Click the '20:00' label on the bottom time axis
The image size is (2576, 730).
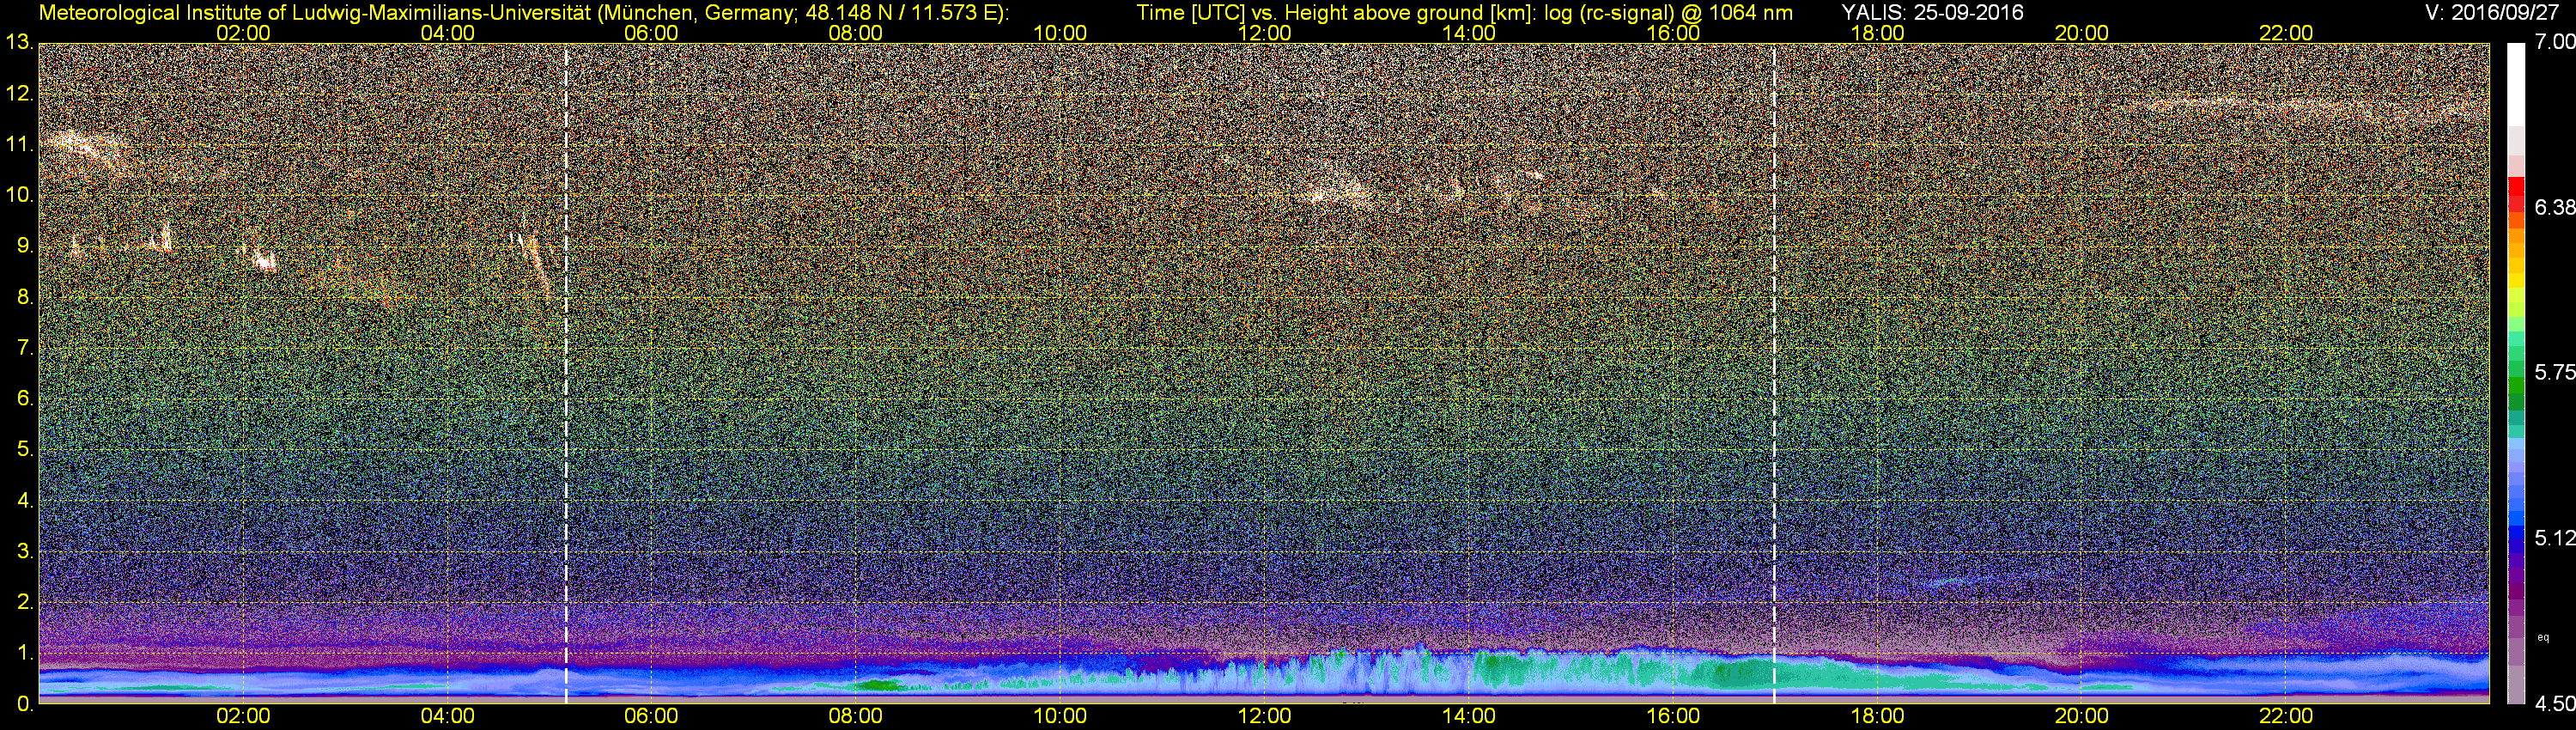pos(2082,717)
